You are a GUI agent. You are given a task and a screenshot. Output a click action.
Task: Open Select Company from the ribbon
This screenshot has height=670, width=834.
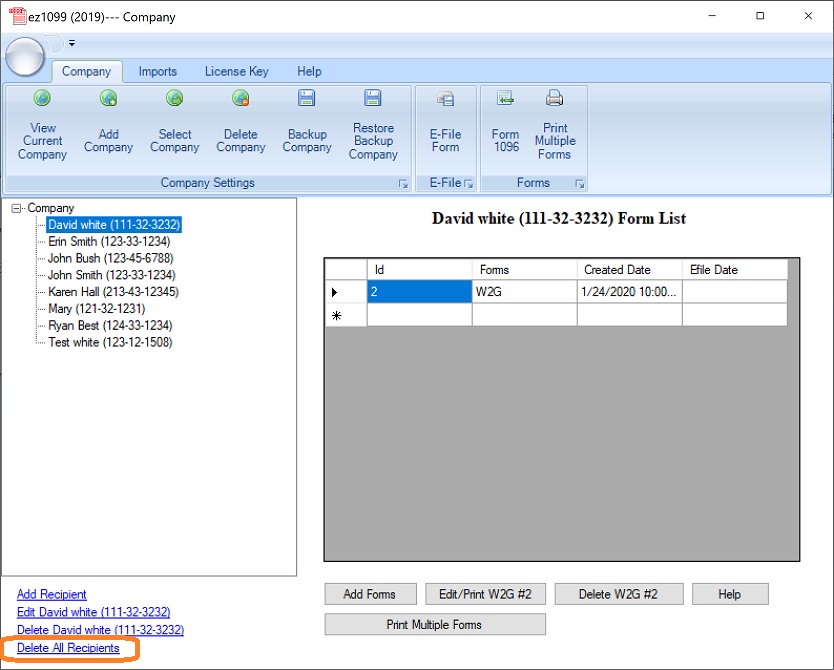174,99
